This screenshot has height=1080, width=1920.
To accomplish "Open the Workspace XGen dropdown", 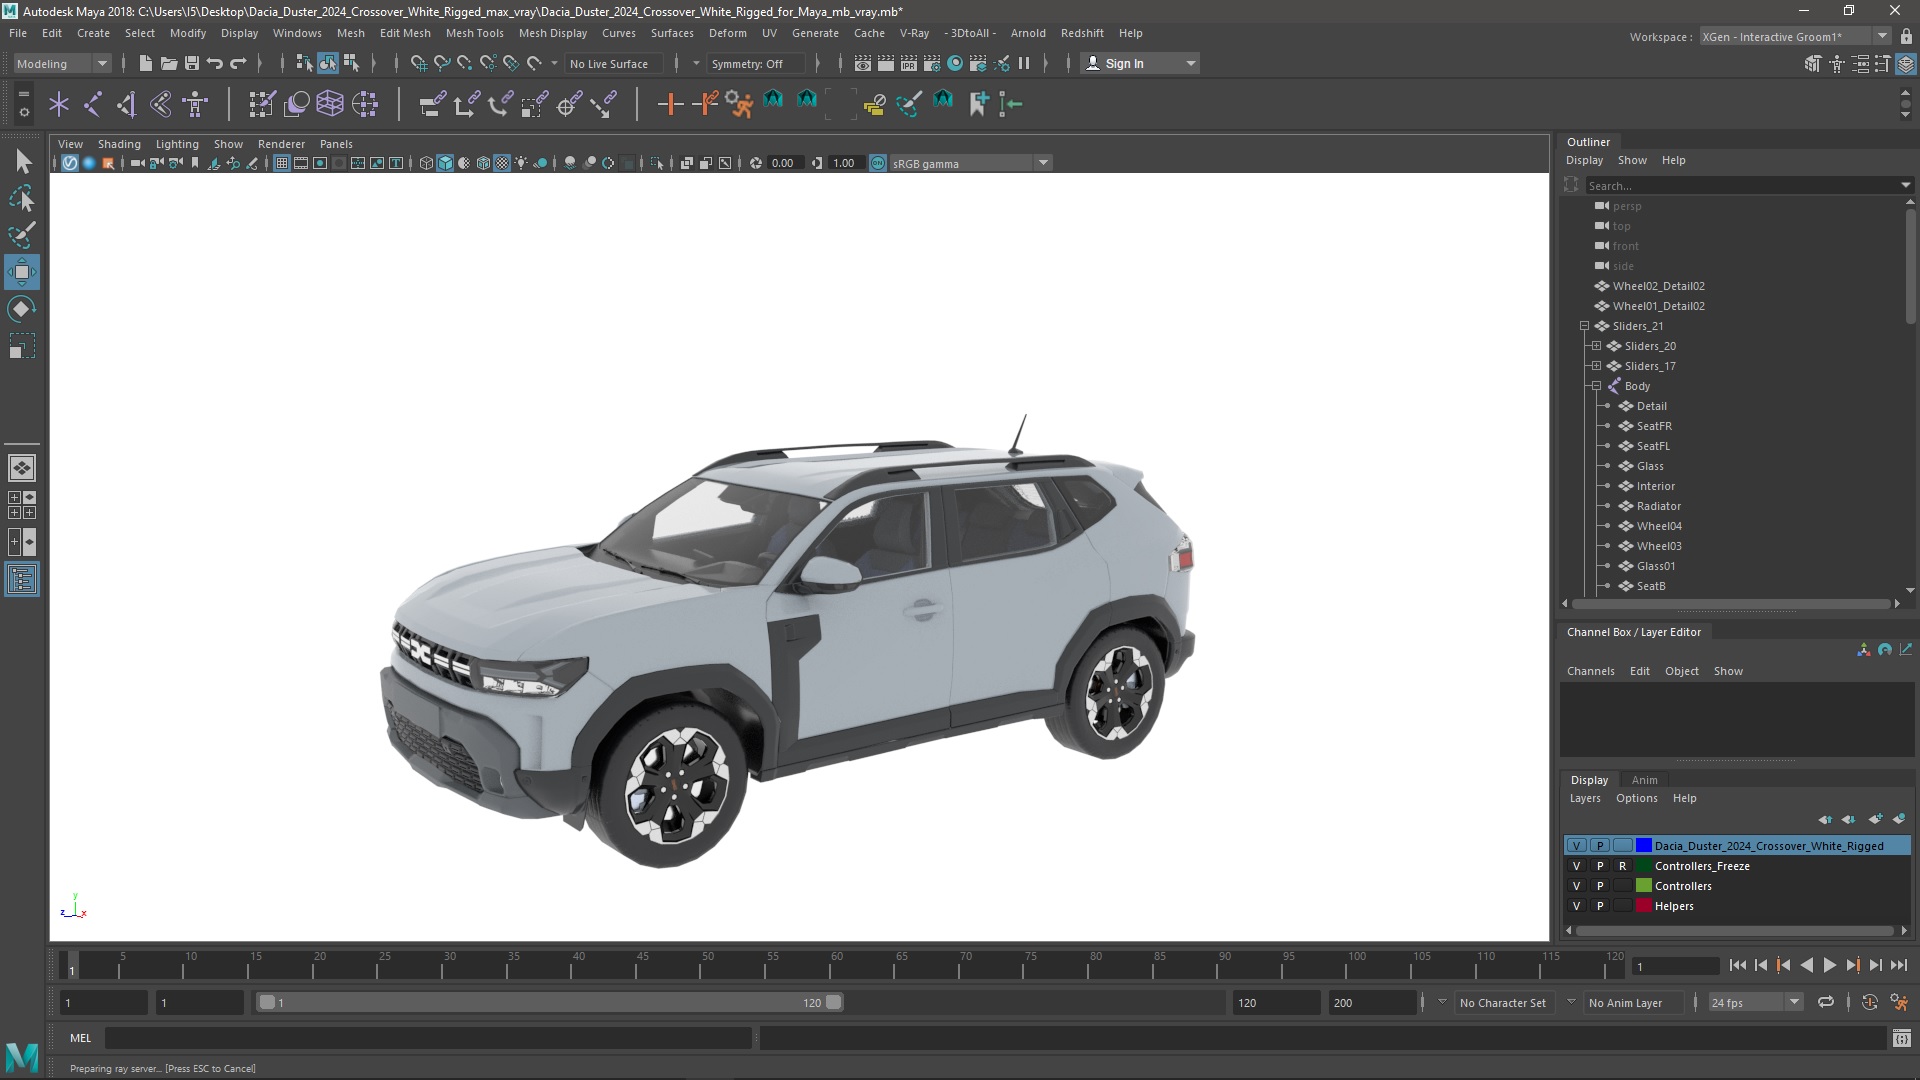I will pos(1795,36).
